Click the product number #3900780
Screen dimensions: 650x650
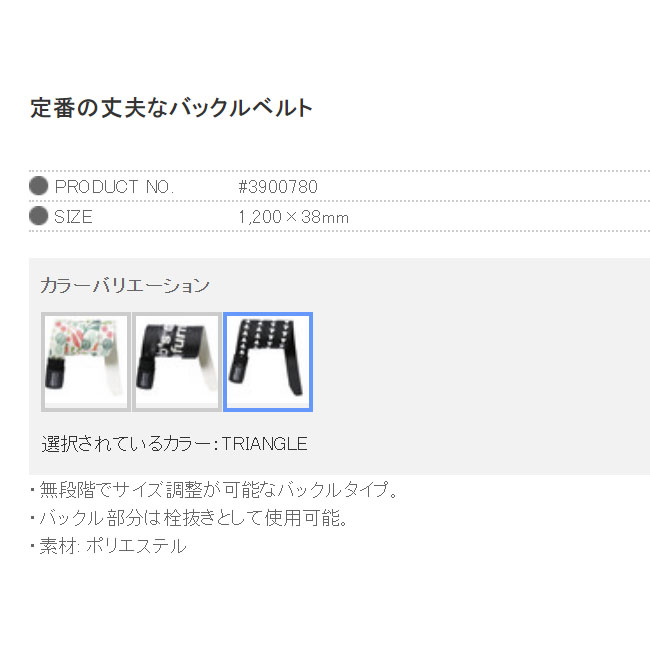278,187
